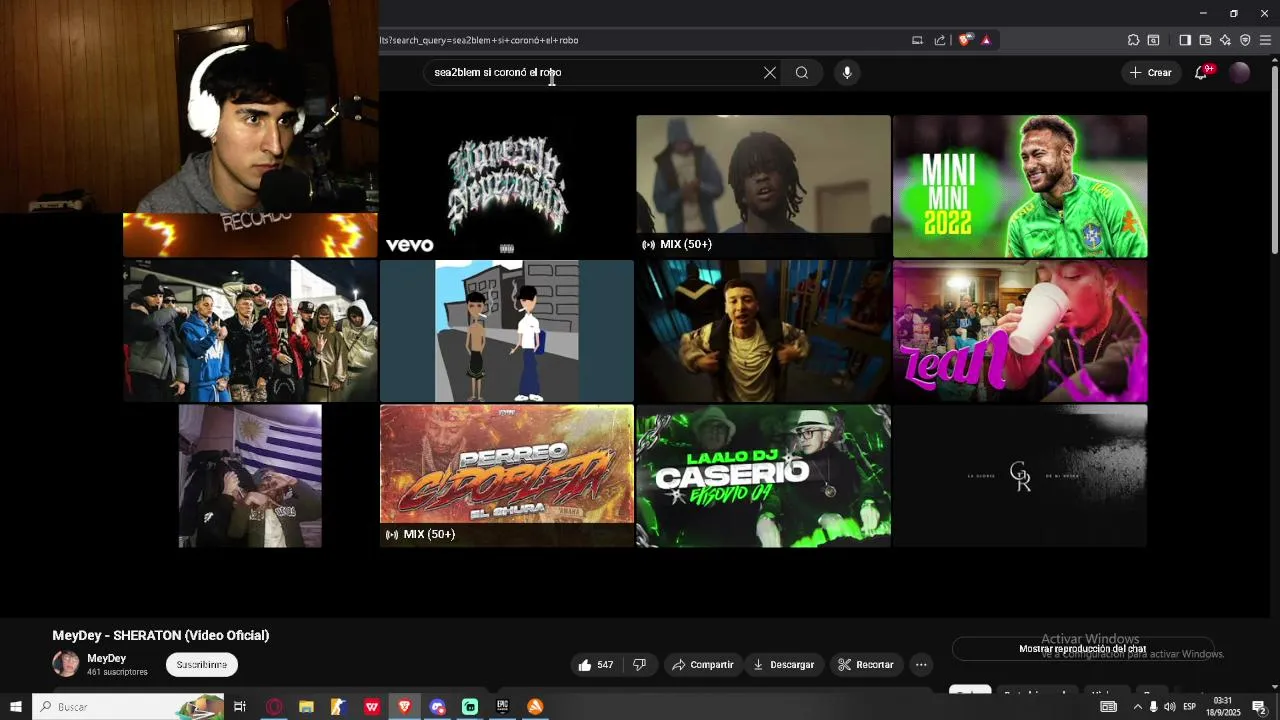Click the Brave Shields lion icon
Image resolution: width=1280 pixels, height=720 pixels.
pos(964,40)
